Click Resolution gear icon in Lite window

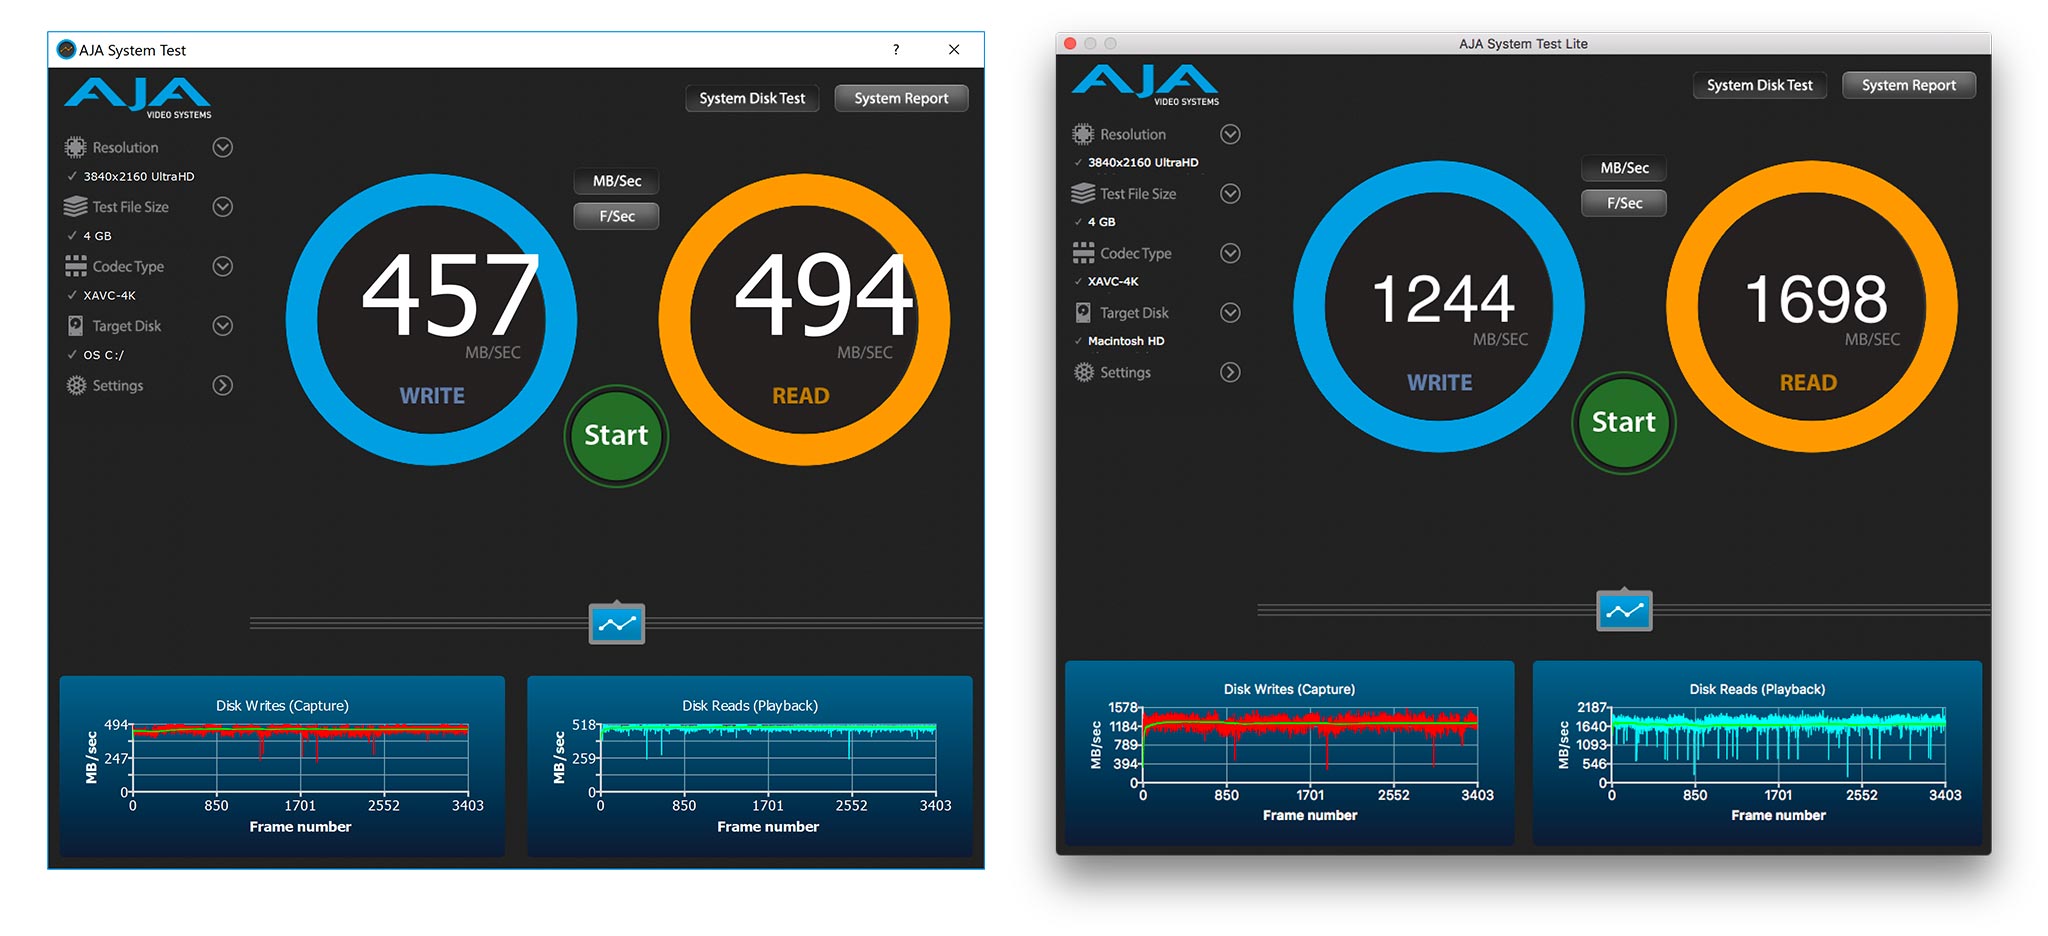point(1083,134)
